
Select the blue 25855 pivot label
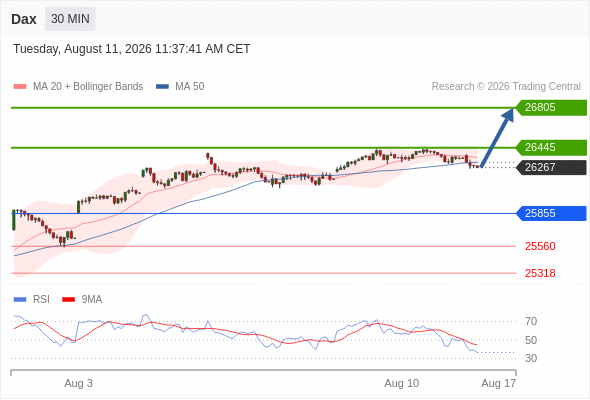pyautogui.click(x=551, y=213)
